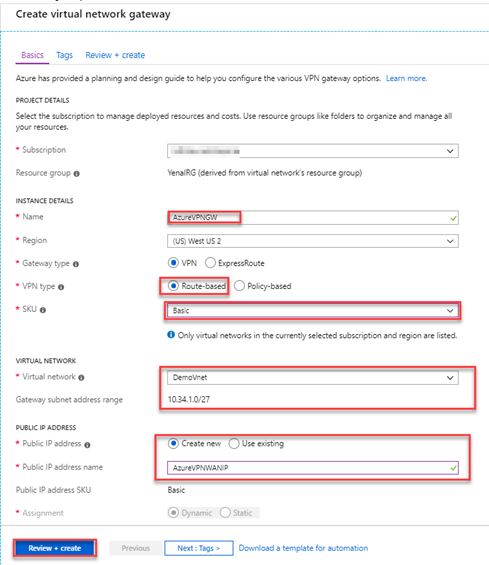The width and height of the screenshot is (489, 565).
Task: Expand the Virtual network dropdown DemoVnet
Action: coord(313,378)
